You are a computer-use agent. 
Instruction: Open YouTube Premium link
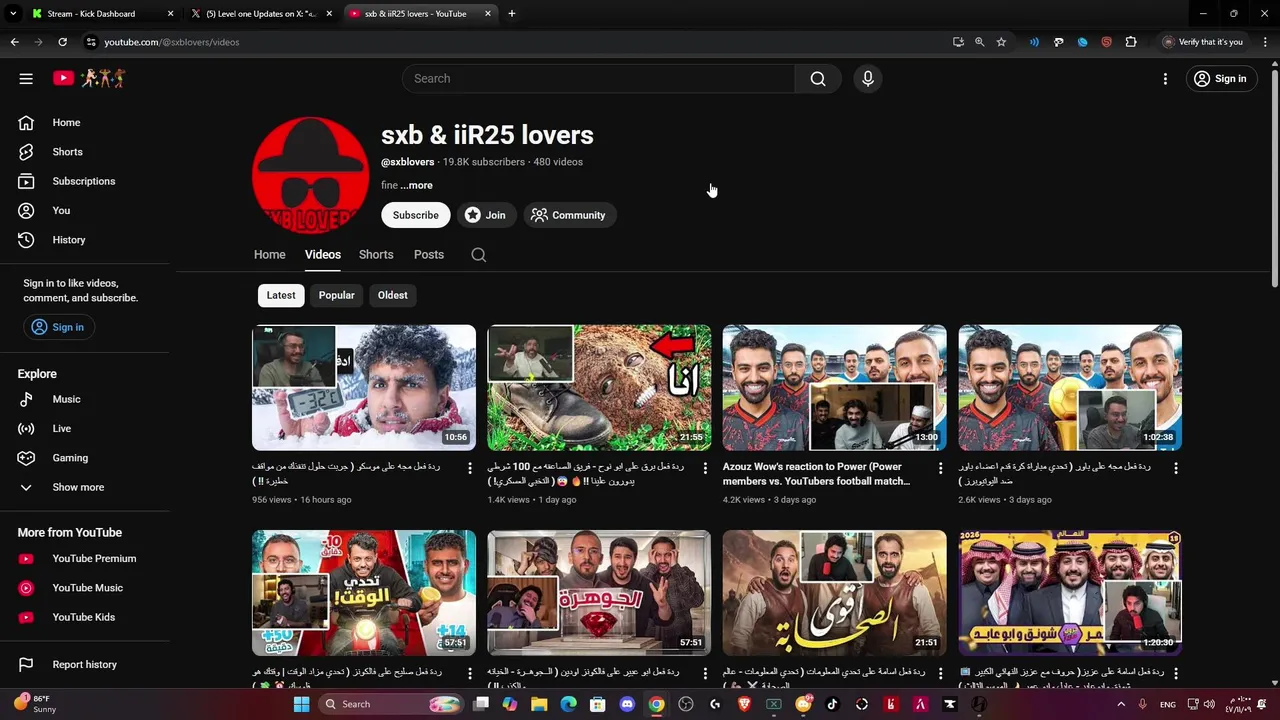(x=85, y=559)
